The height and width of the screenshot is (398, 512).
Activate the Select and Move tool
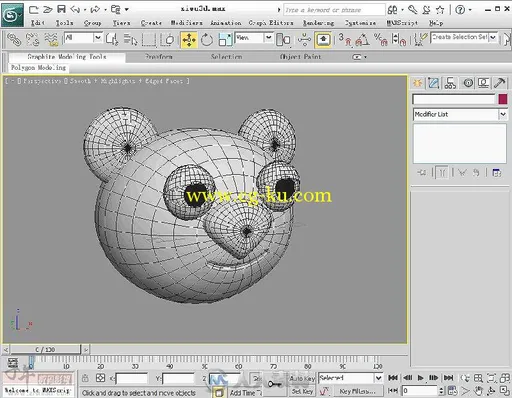pos(189,39)
